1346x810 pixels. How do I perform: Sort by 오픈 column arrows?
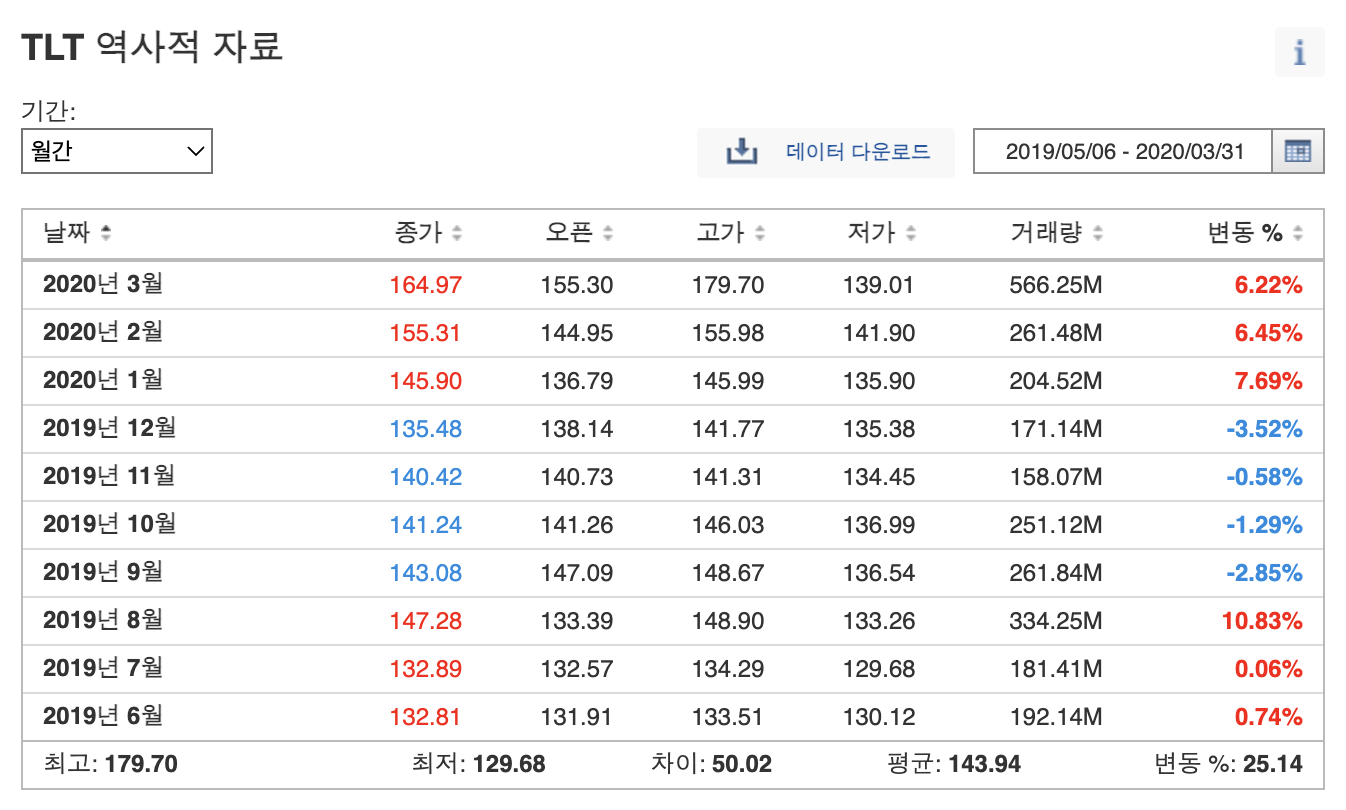pos(608,234)
